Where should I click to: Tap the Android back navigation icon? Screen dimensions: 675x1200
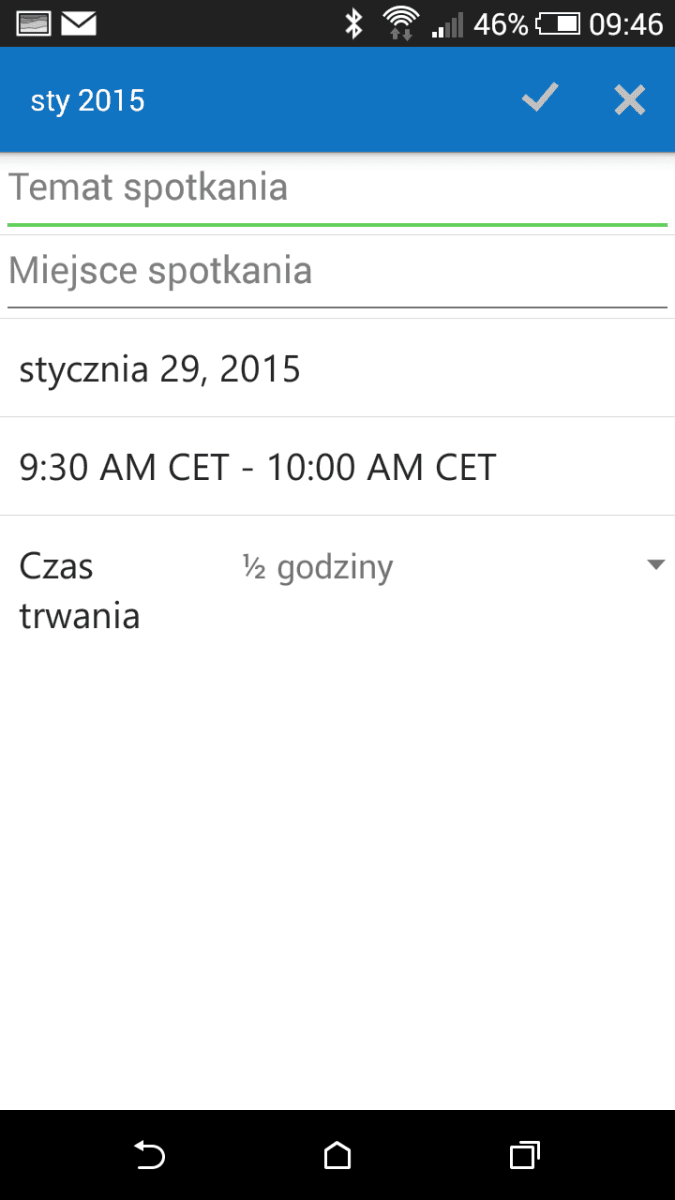pyautogui.click(x=149, y=1156)
